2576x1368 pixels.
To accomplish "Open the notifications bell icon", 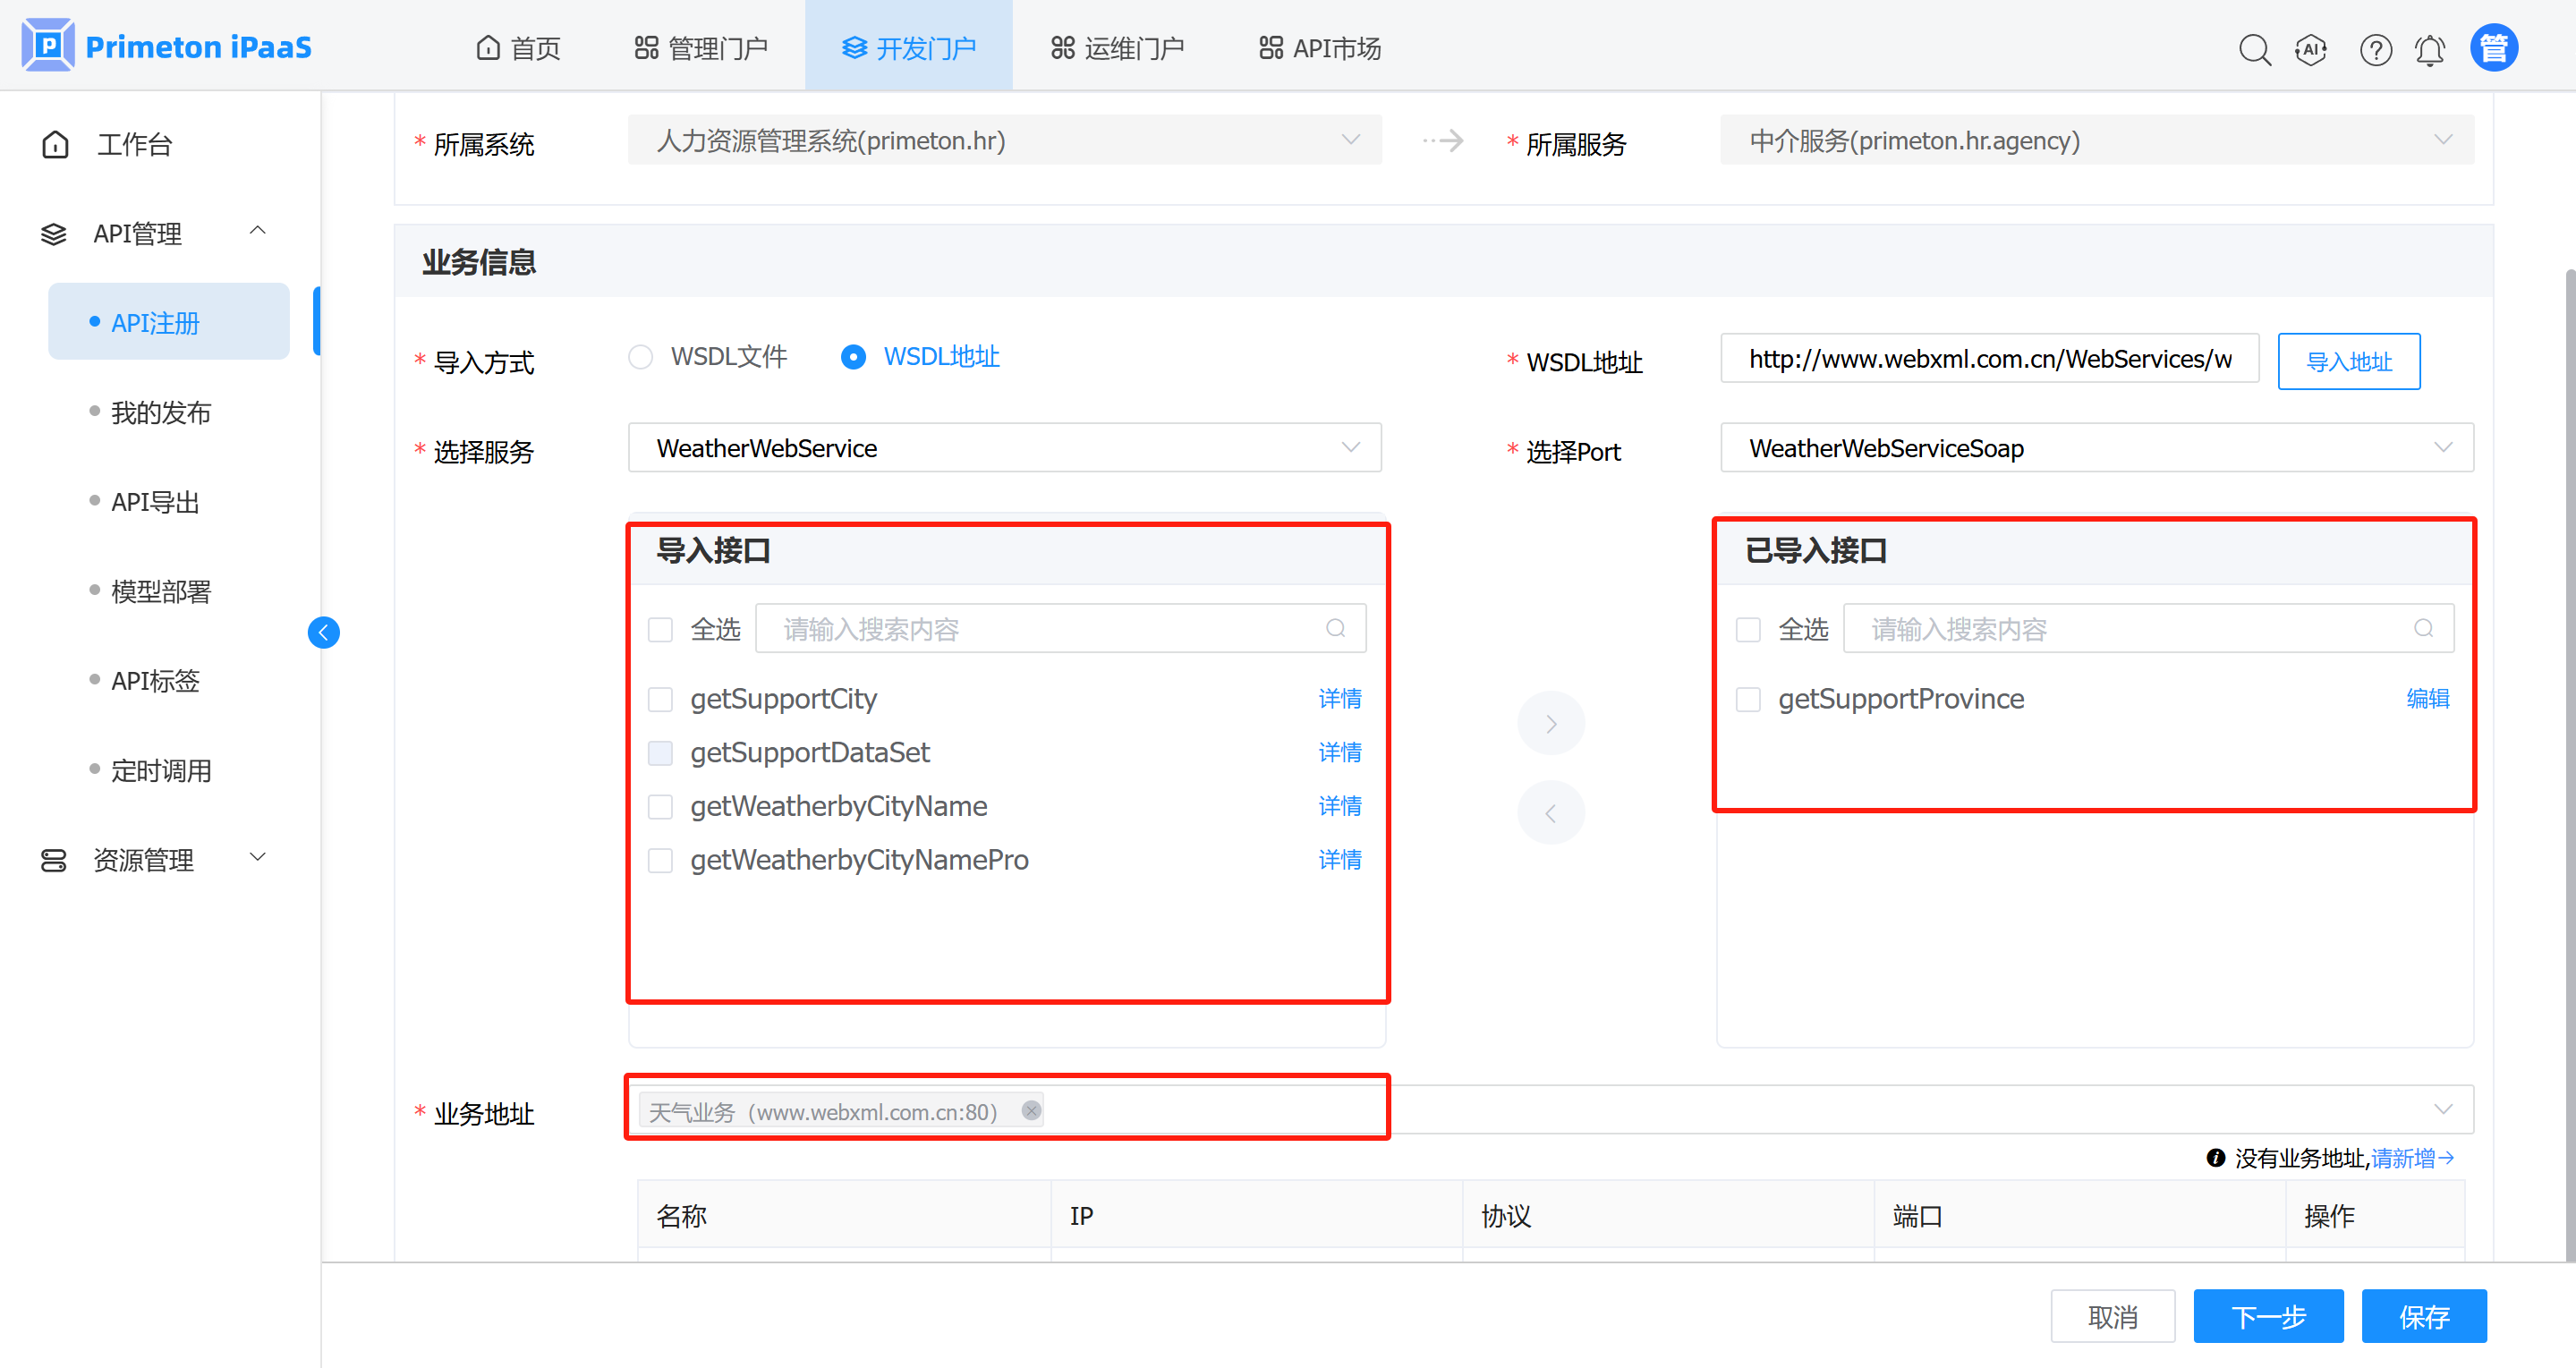I will [x=2430, y=49].
